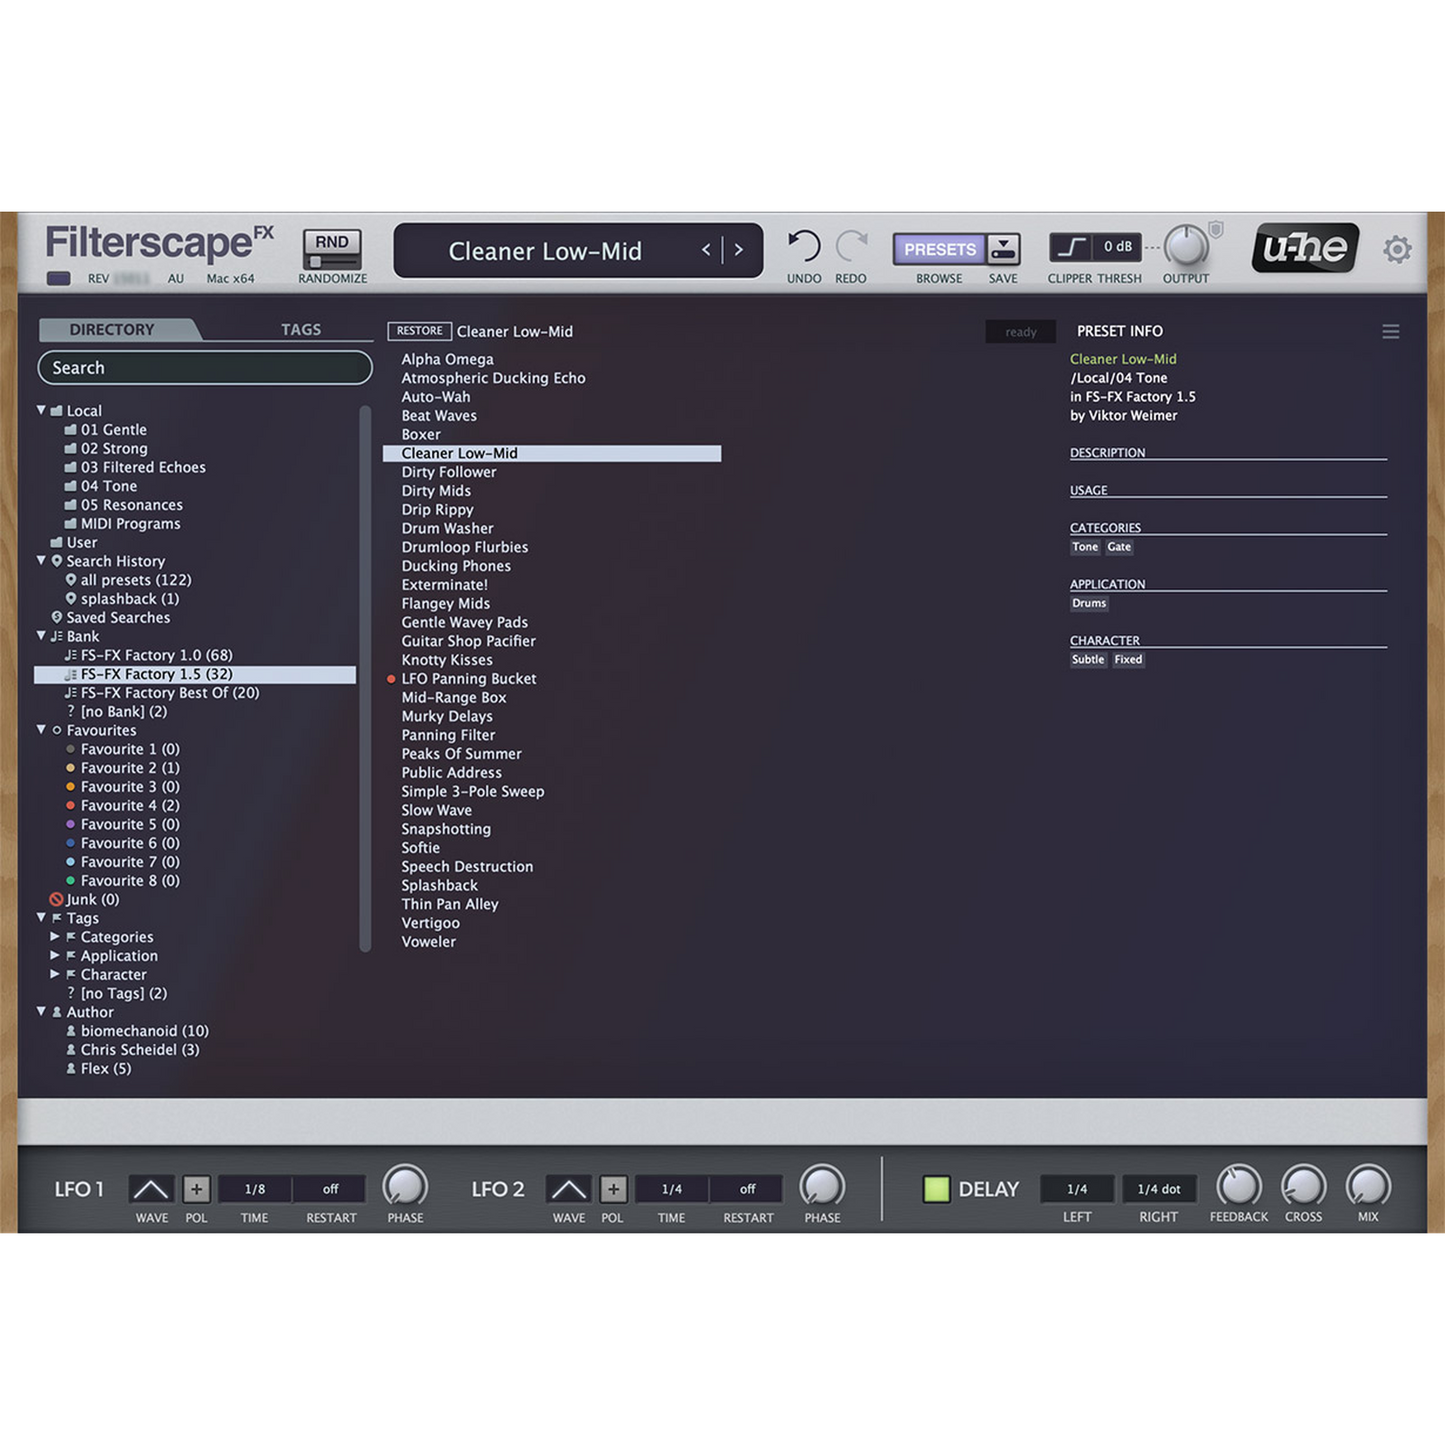Collapse the Favourites tree section

[x=42, y=730]
